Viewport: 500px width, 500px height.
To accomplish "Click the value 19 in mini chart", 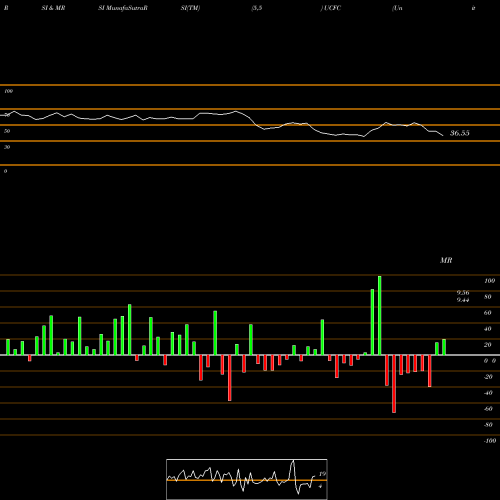I will coord(322,474).
